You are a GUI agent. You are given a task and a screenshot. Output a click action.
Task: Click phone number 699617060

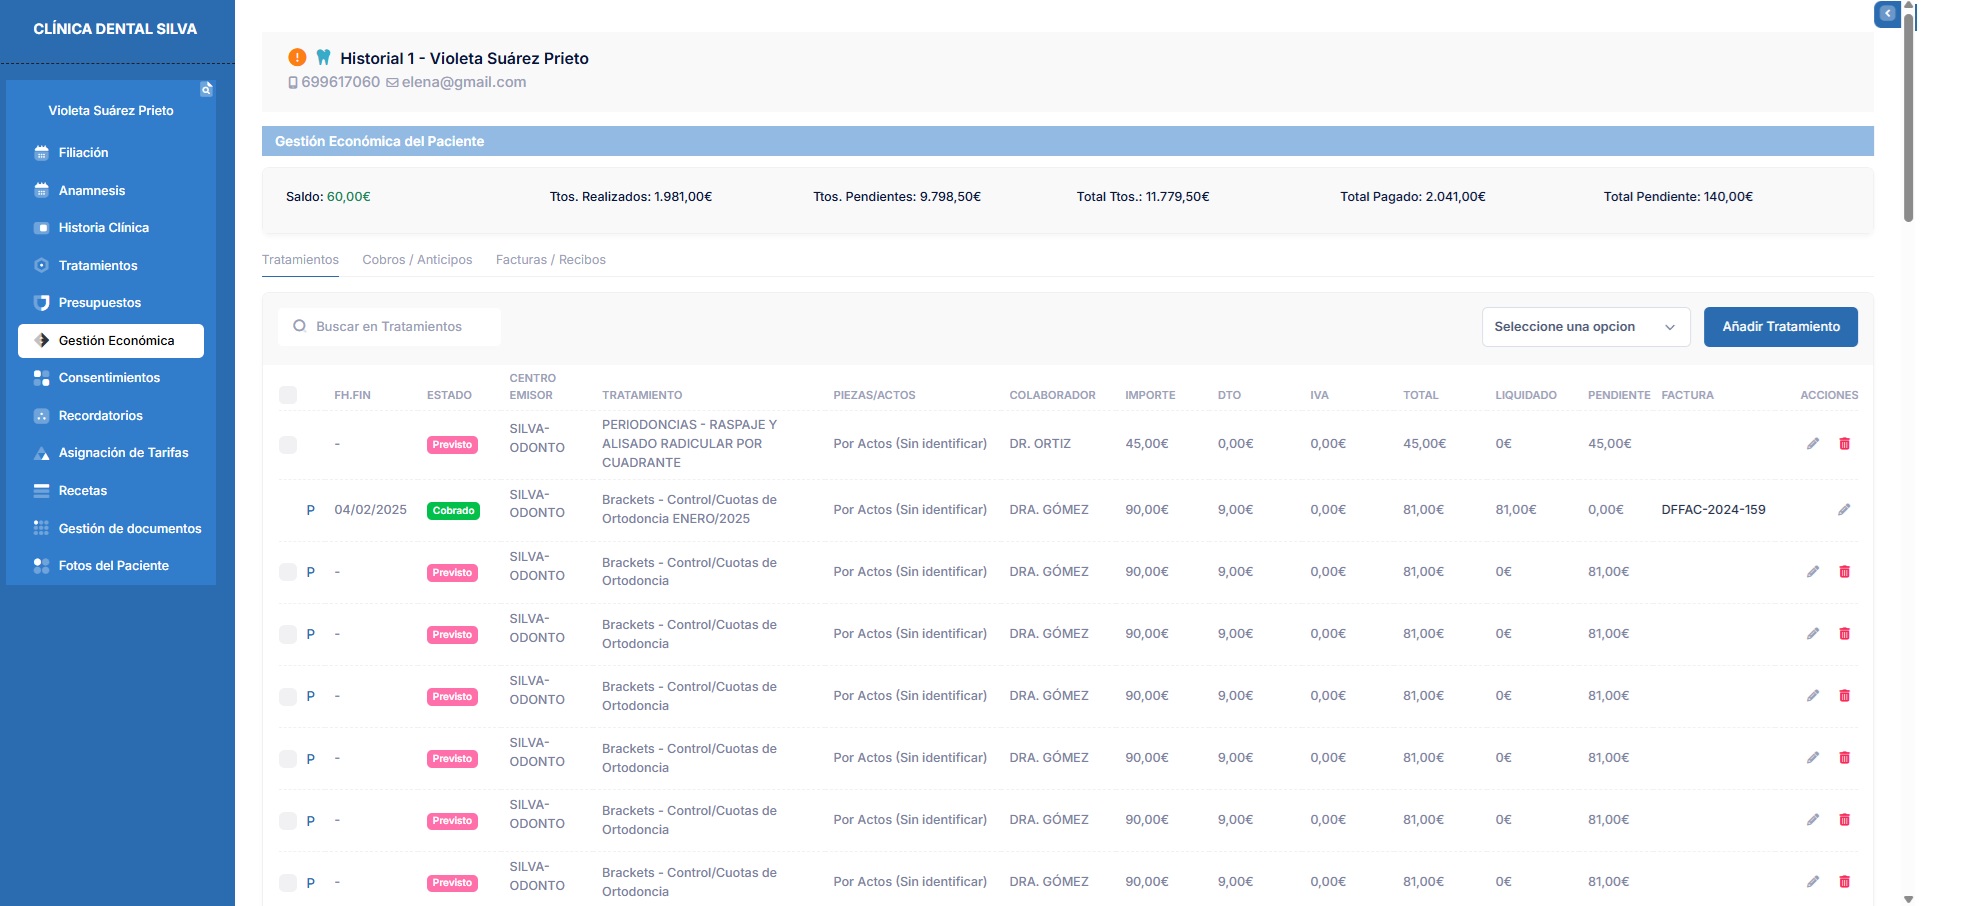341,82
